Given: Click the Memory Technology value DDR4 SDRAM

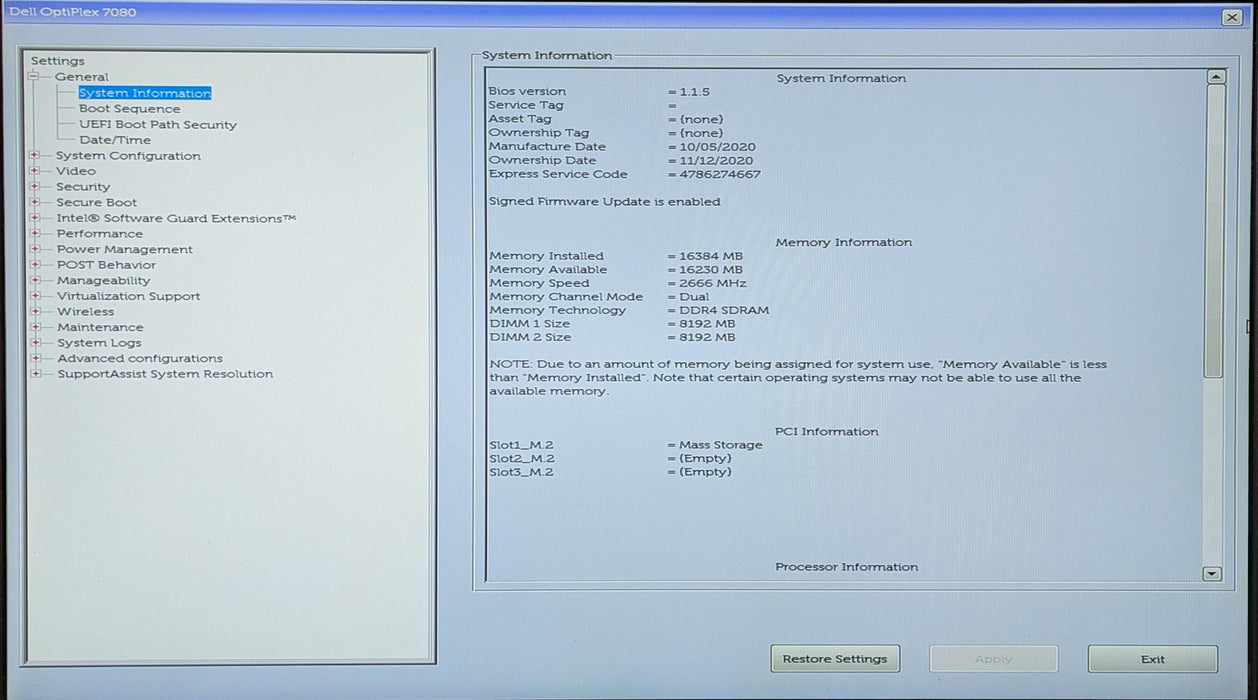Looking at the screenshot, I should click(724, 310).
